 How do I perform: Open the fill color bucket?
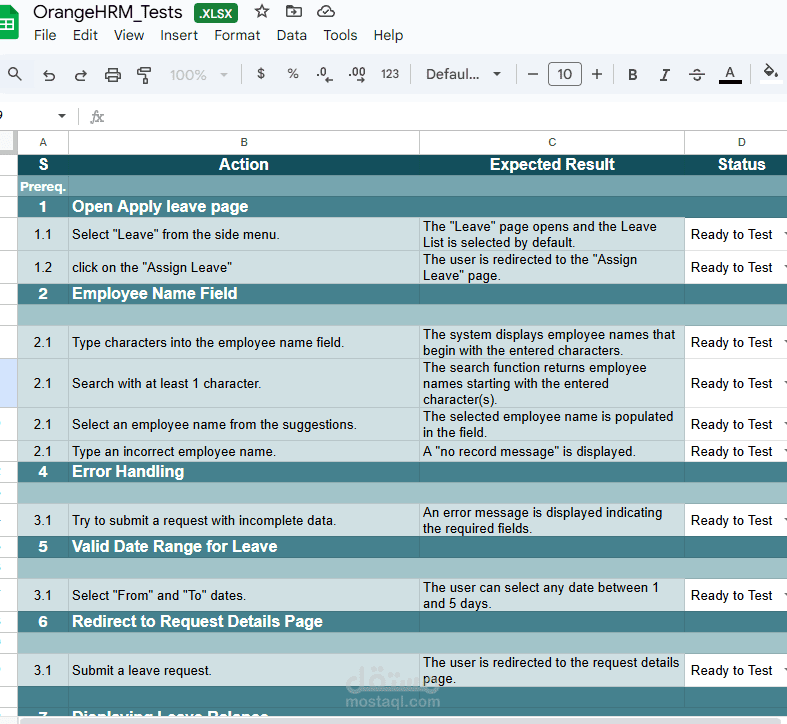coord(770,73)
